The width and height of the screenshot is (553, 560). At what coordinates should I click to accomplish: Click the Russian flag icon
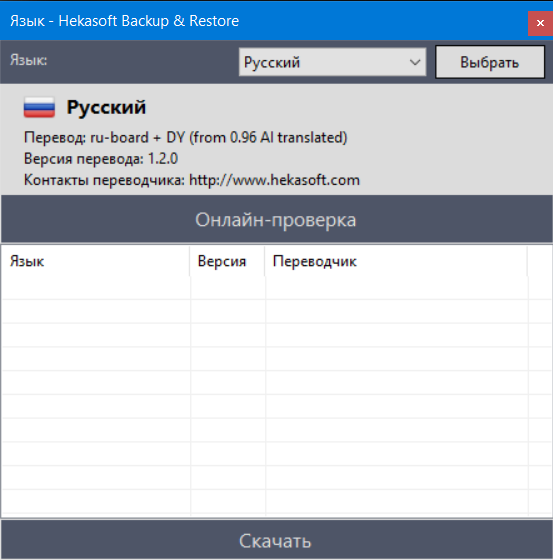point(39,107)
